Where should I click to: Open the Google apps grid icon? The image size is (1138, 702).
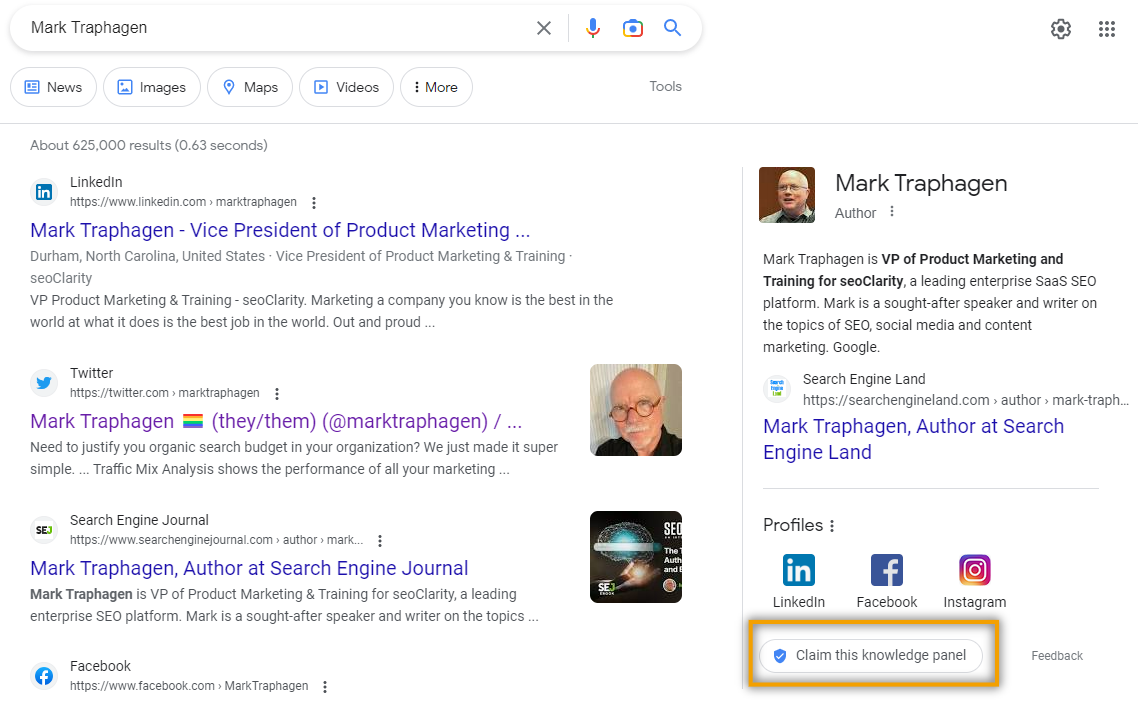[x=1107, y=29]
